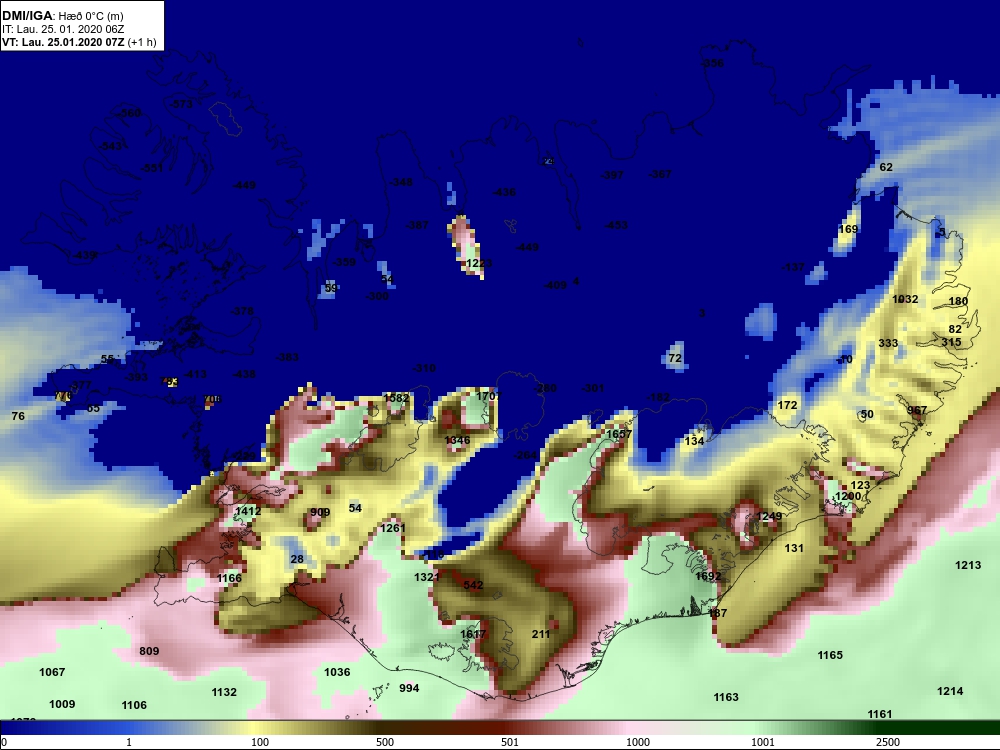Click the map value 333

pyautogui.click(x=888, y=343)
